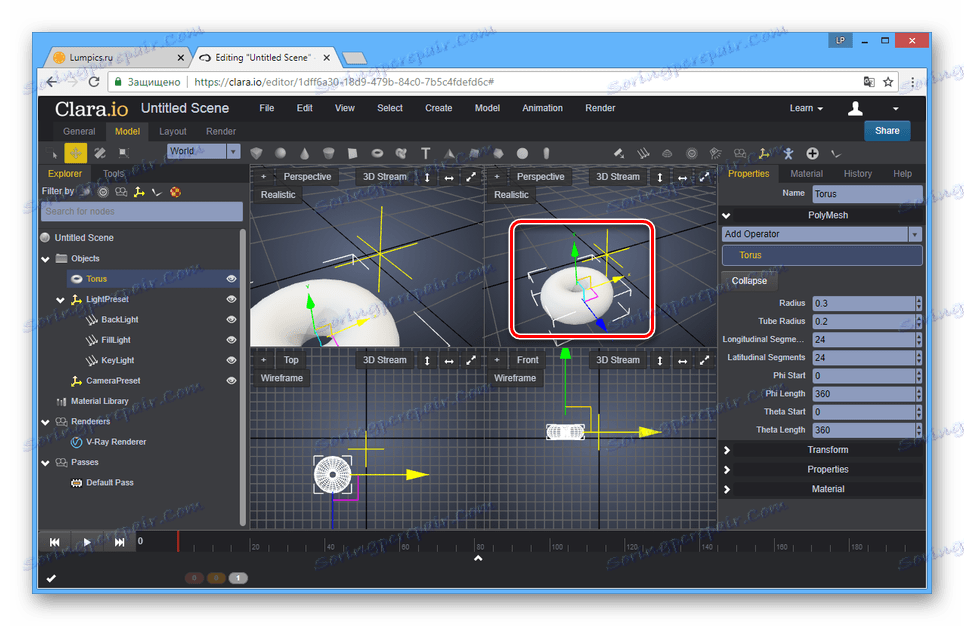
Task: Create a Sphere primitive from toolbar
Action: 281,153
